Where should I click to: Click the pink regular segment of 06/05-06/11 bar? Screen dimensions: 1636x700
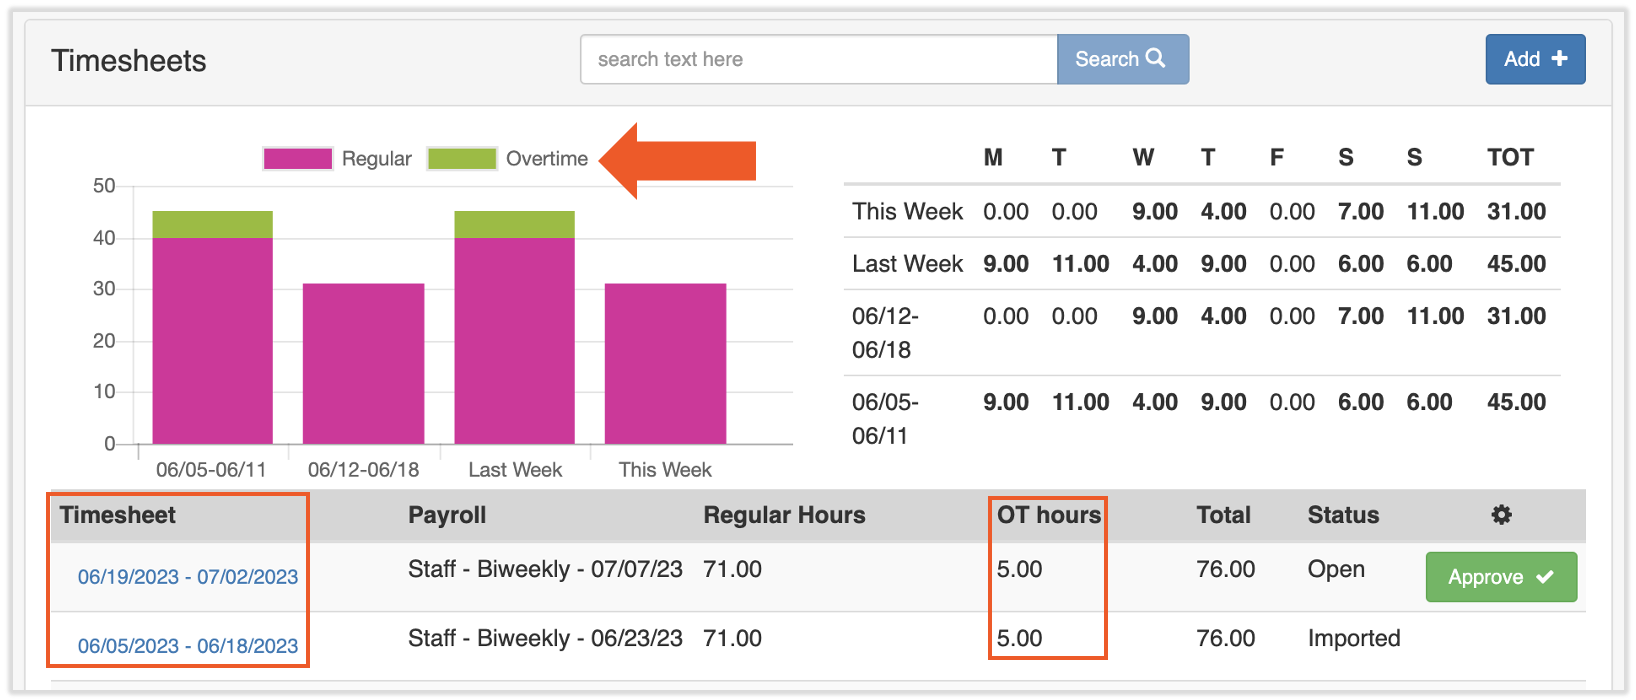click(x=212, y=340)
